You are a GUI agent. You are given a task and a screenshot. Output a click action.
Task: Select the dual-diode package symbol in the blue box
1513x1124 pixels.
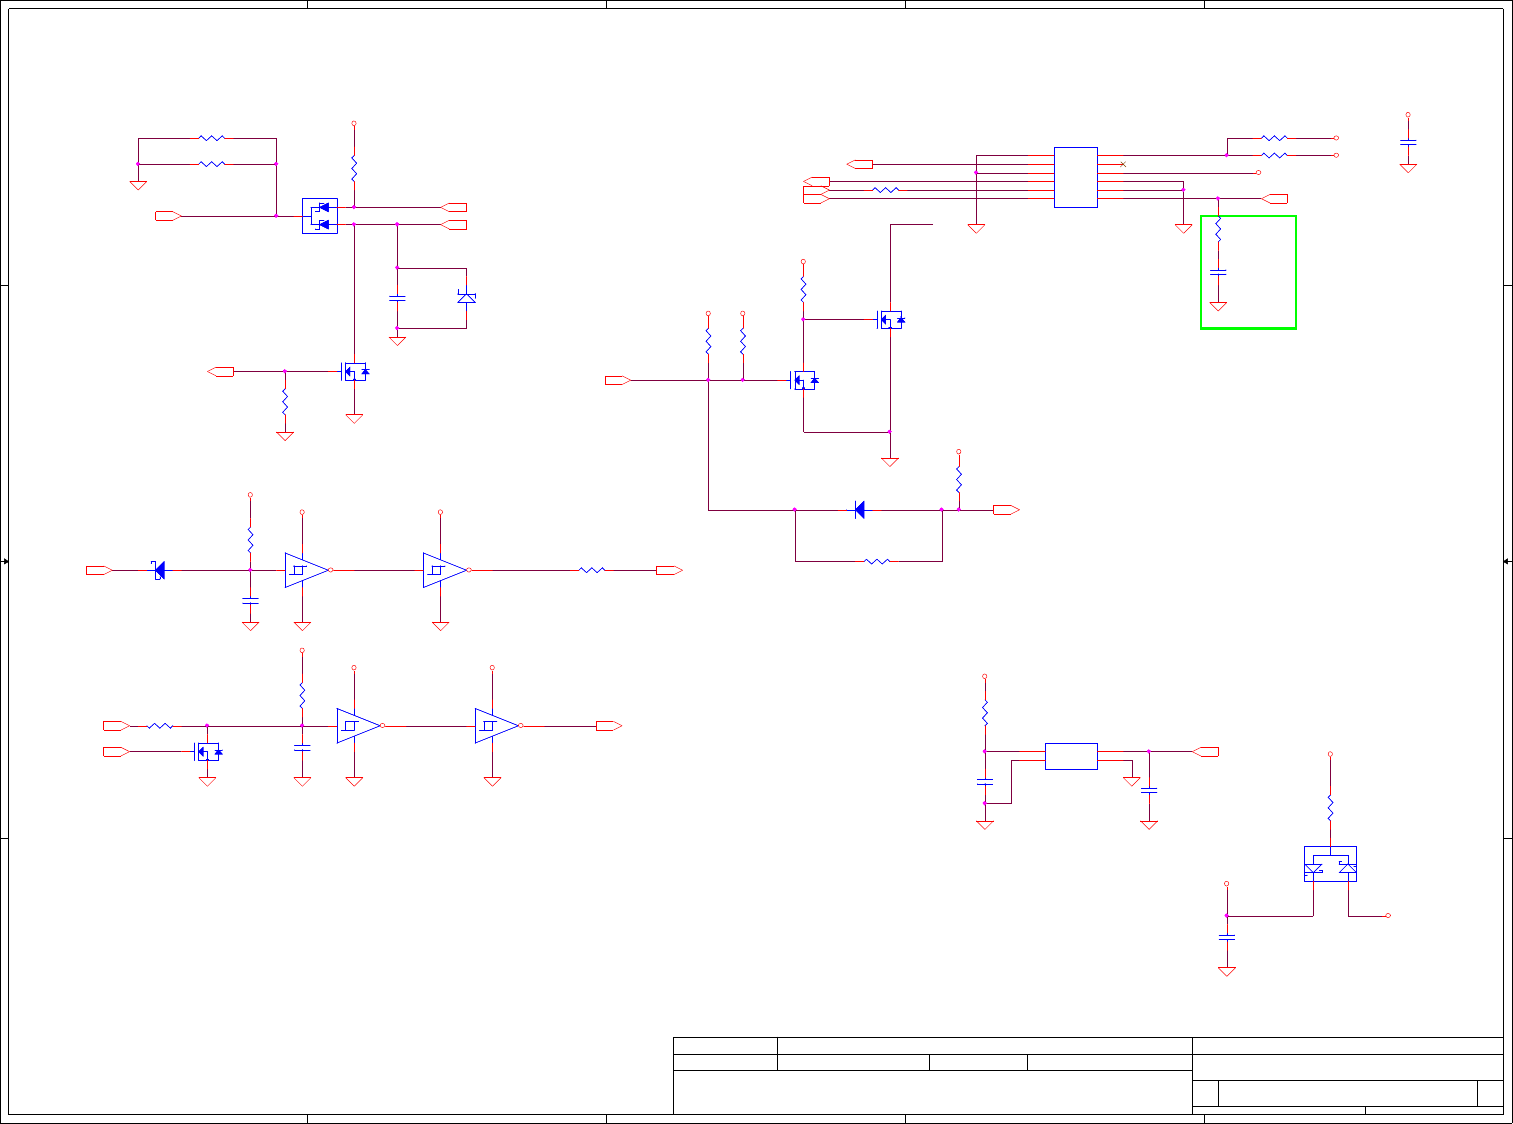pyautogui.click(x=320, y=216)
